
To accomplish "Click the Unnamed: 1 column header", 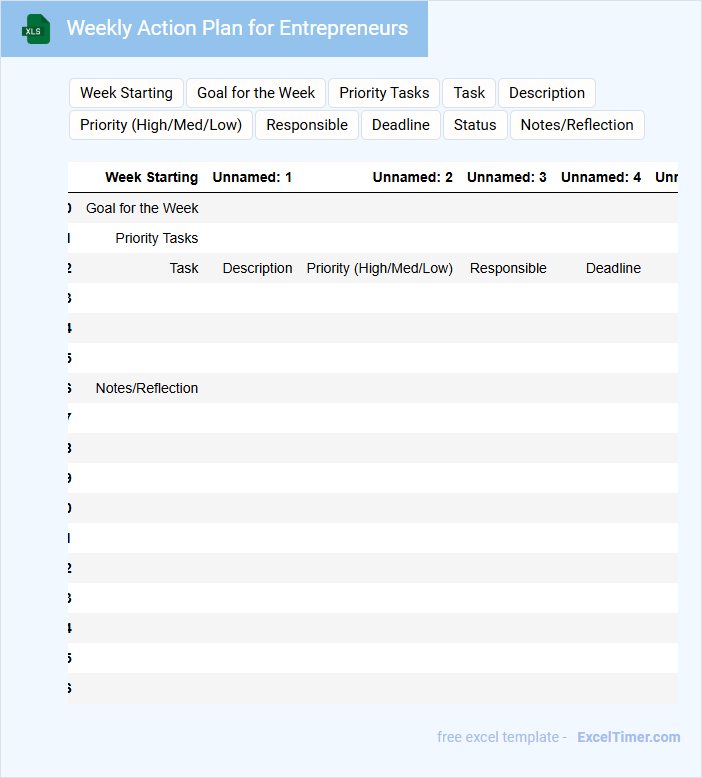I will tap(252, 177).
